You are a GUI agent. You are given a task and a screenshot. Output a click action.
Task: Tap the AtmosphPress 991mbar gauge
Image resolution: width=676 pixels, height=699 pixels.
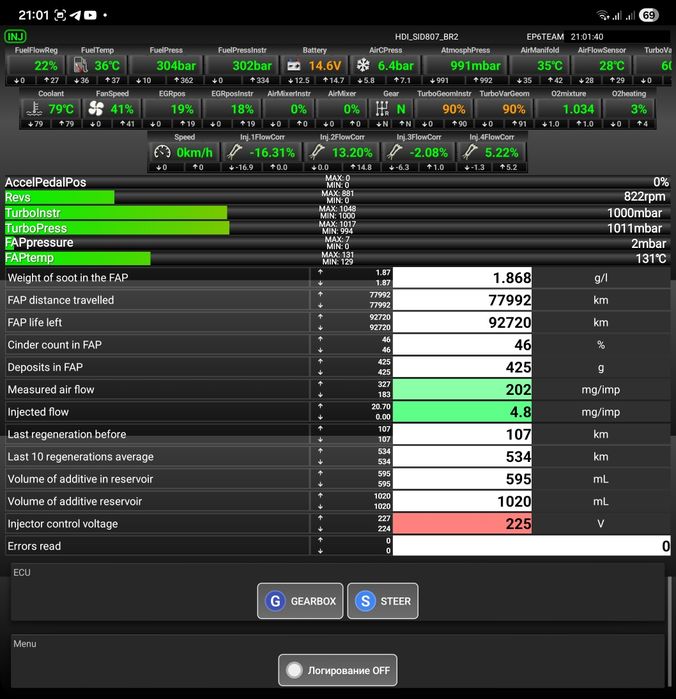click(x=465, y=66)
